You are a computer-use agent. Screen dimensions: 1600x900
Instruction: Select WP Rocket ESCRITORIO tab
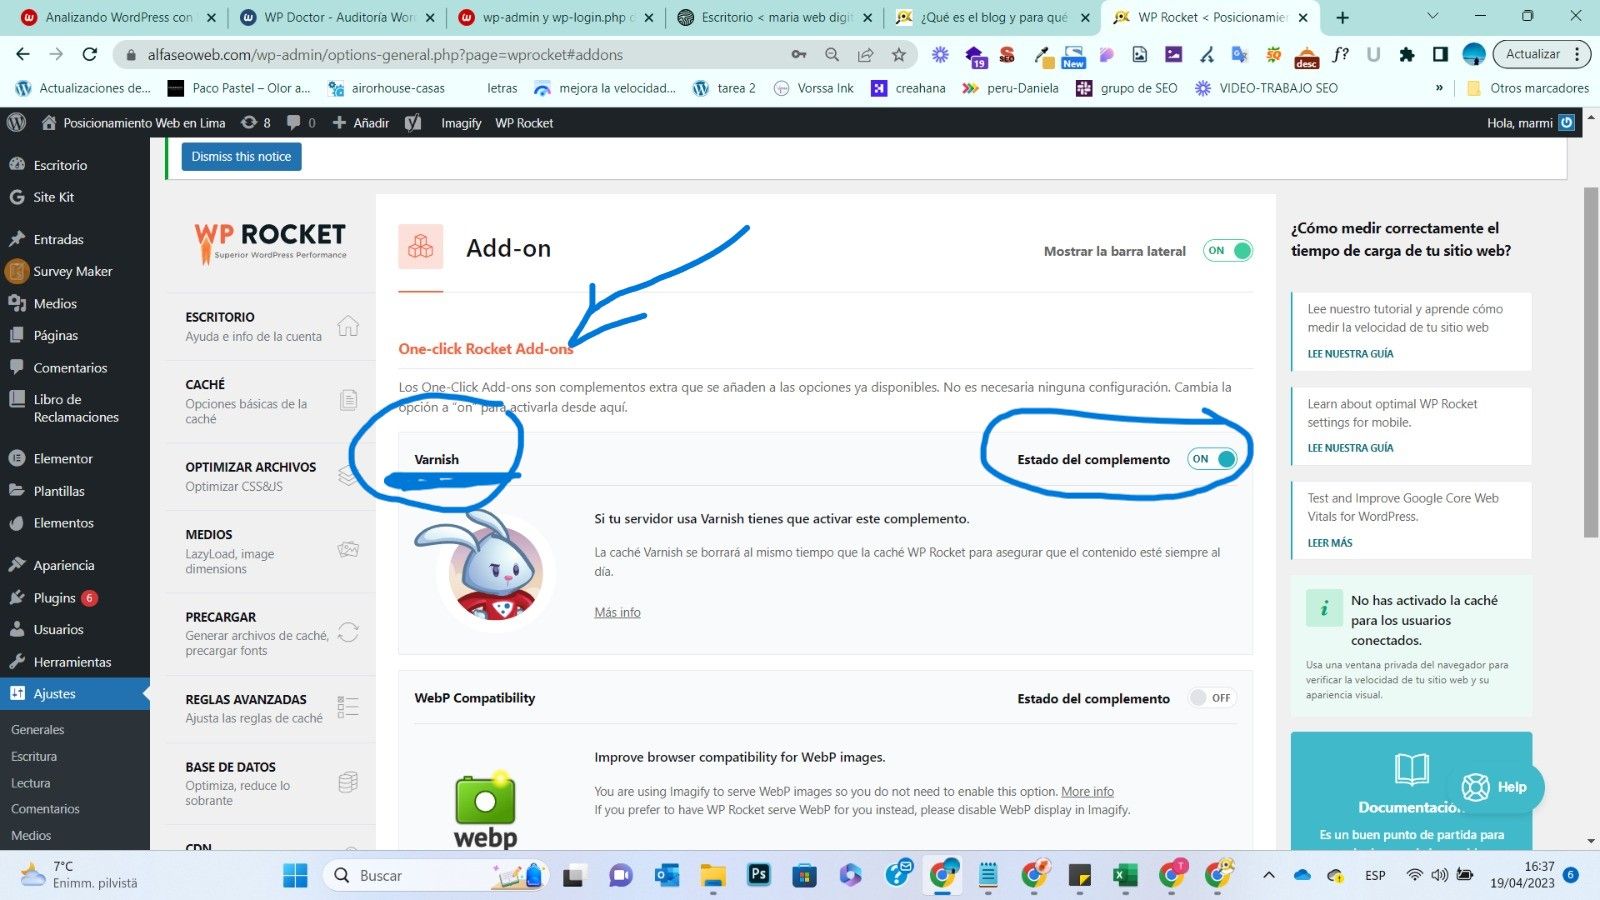270,326
